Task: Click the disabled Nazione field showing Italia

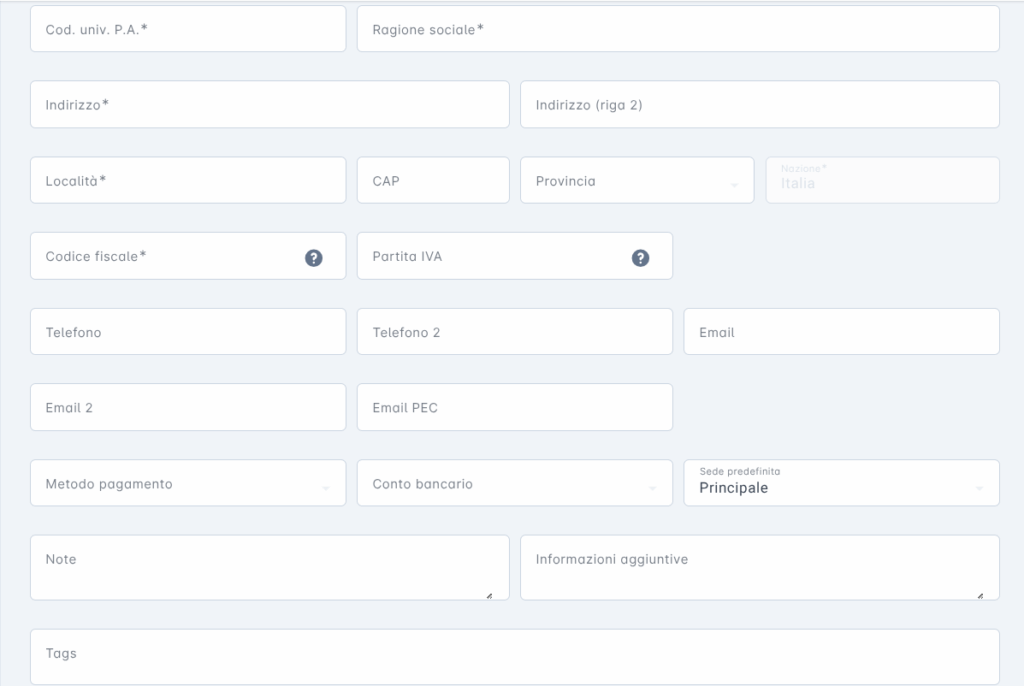Action: 882,180
